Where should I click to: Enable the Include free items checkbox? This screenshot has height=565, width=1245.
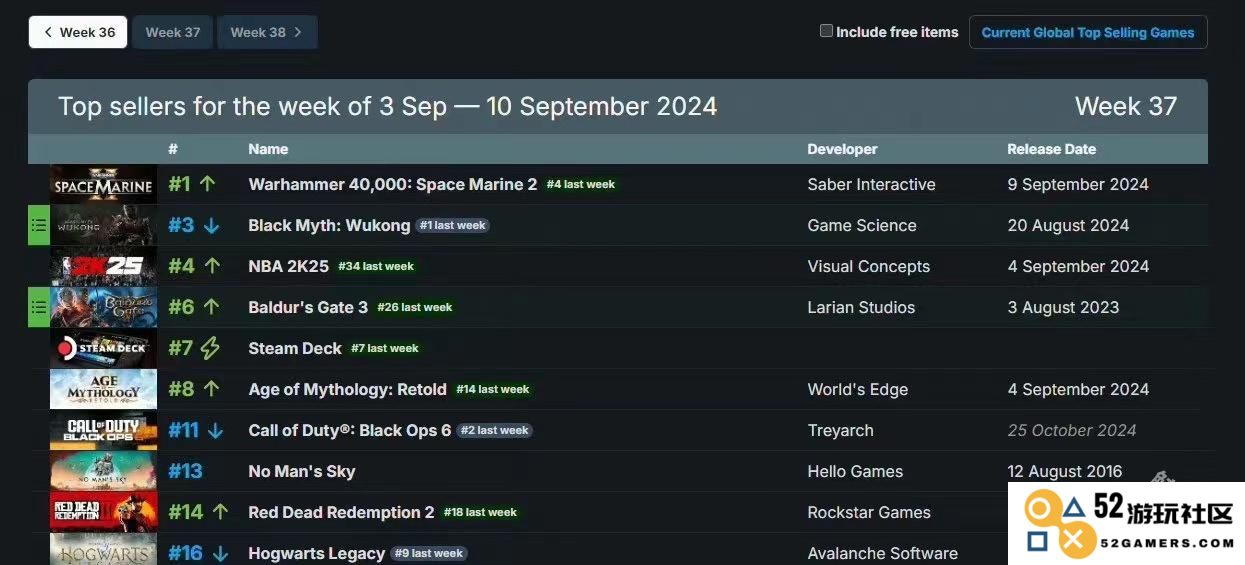coord(826,31)
